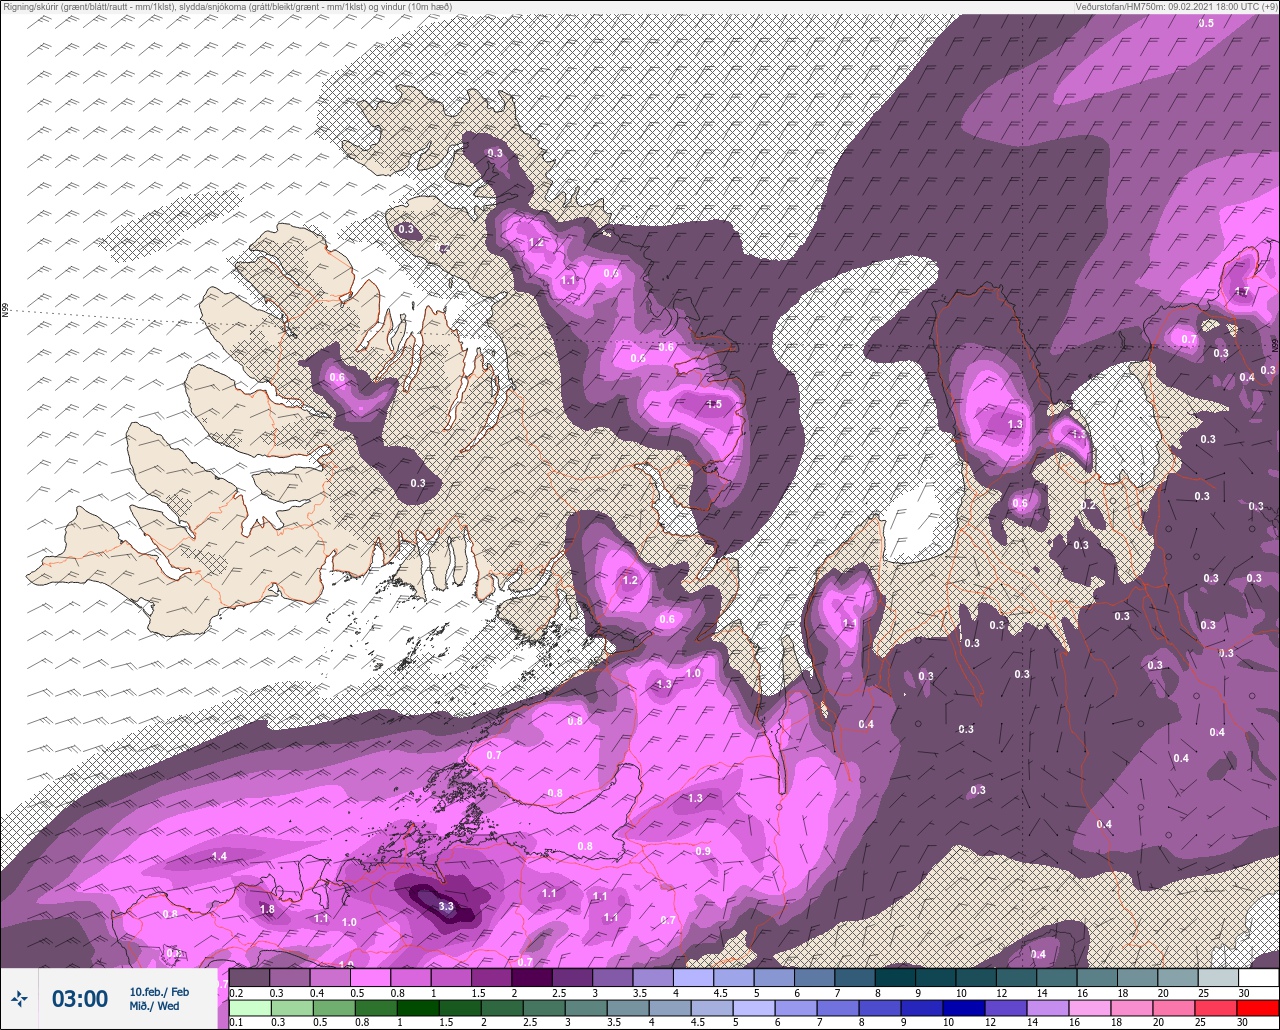The image size is (1280, 1030).
Task: Select the dark teal upper legend swatch for 8
Action: pyautogui.click(x=895, y=977)
